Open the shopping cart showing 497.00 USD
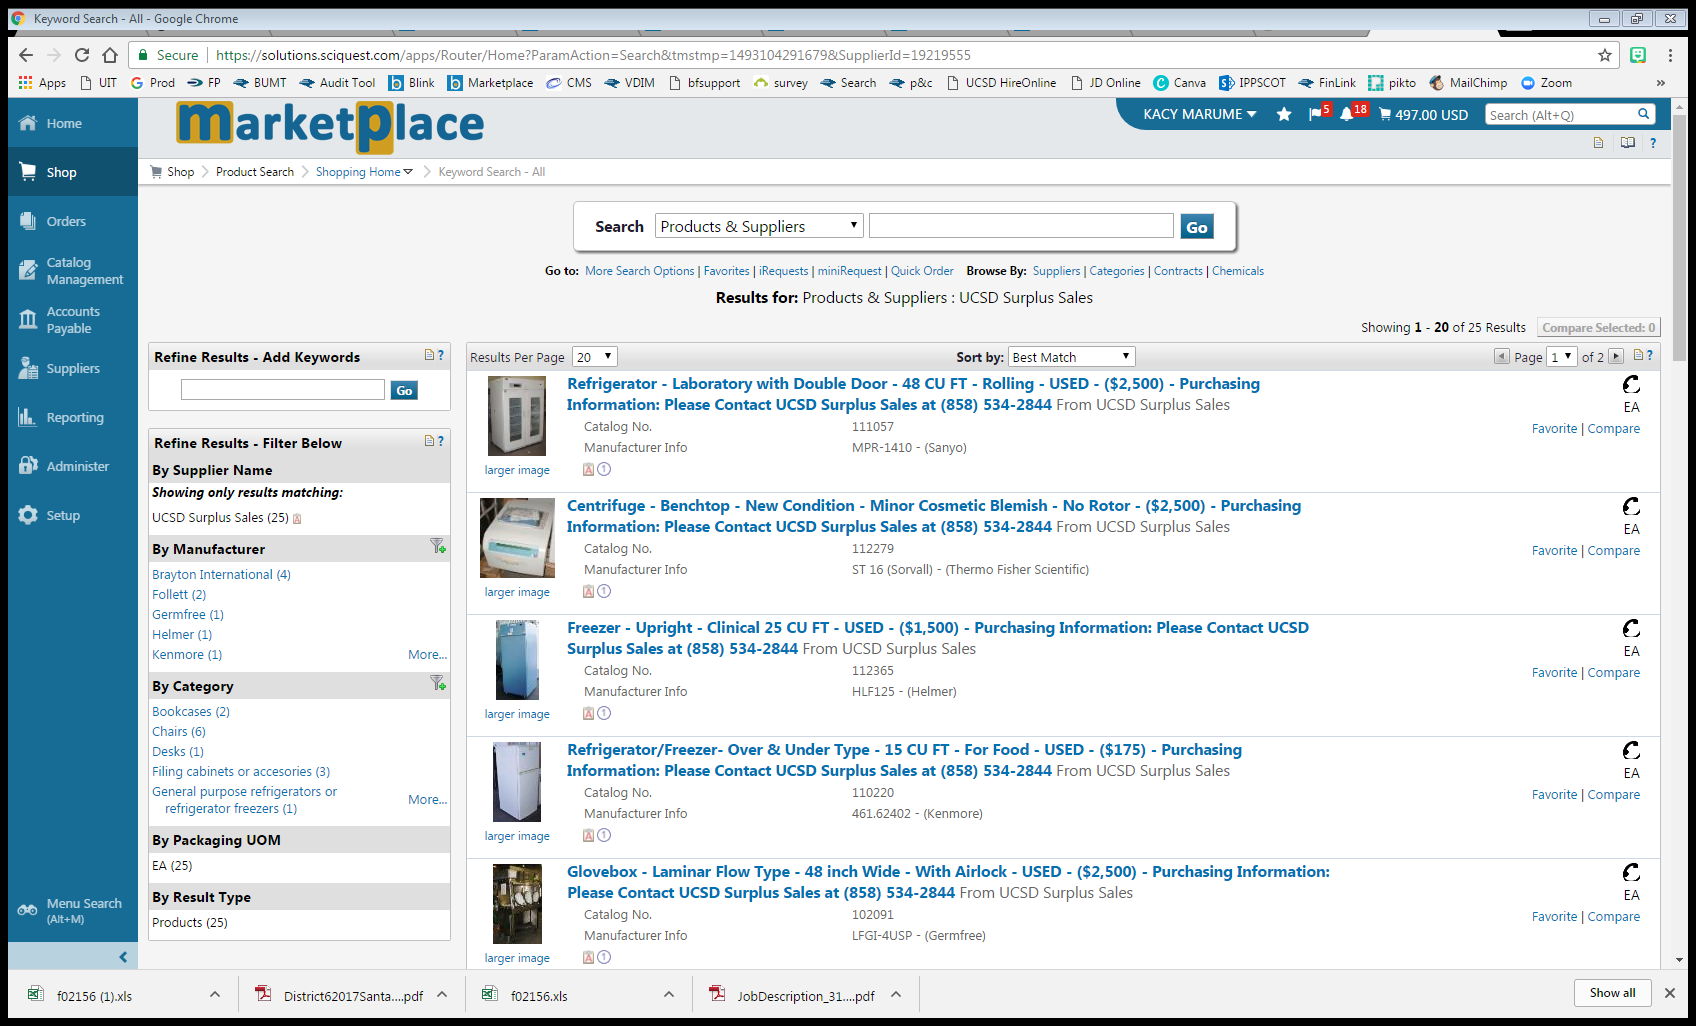Image resolution: width=1696 pixels, height=1026 pixels. pyautogui.click(x=1423, y=114)
